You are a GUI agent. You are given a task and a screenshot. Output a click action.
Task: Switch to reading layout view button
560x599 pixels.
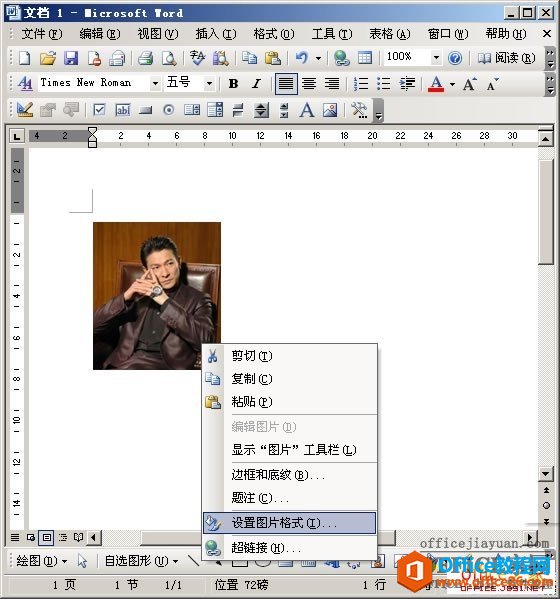point(78,538)
